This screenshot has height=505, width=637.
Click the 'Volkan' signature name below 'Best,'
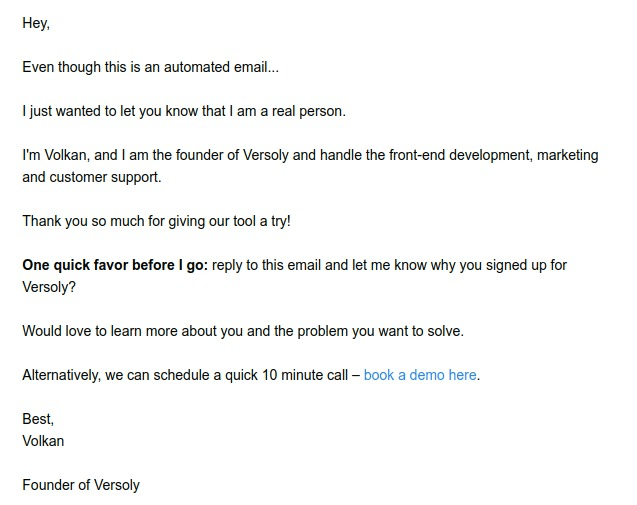[43, 441]
